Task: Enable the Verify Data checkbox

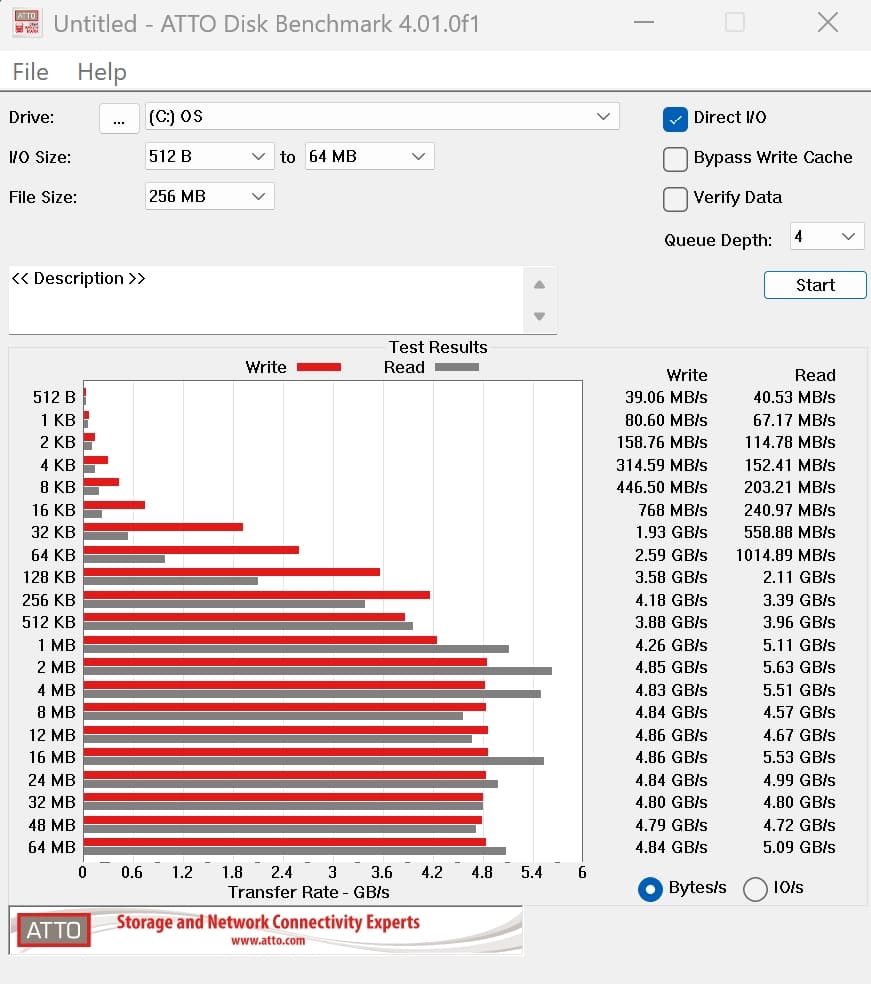Action: pos(675,198)
